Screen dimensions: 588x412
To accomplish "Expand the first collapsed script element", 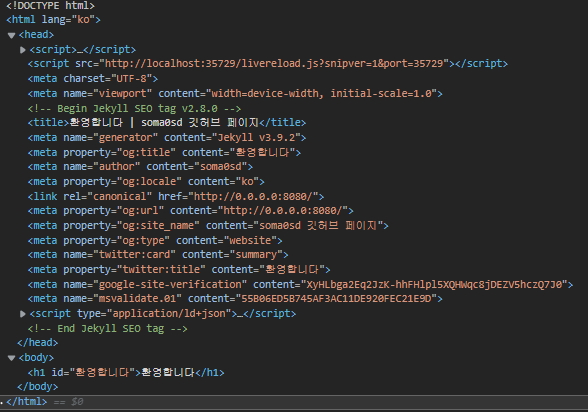I will [x=22, y=50].
